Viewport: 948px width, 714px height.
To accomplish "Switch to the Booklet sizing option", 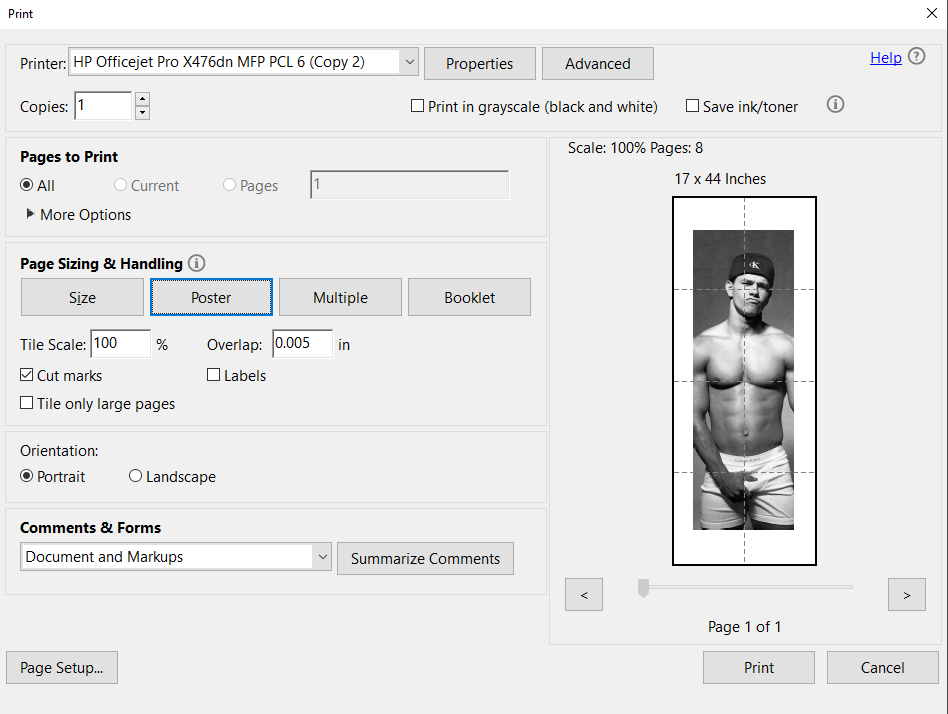I will coord(469,297).
